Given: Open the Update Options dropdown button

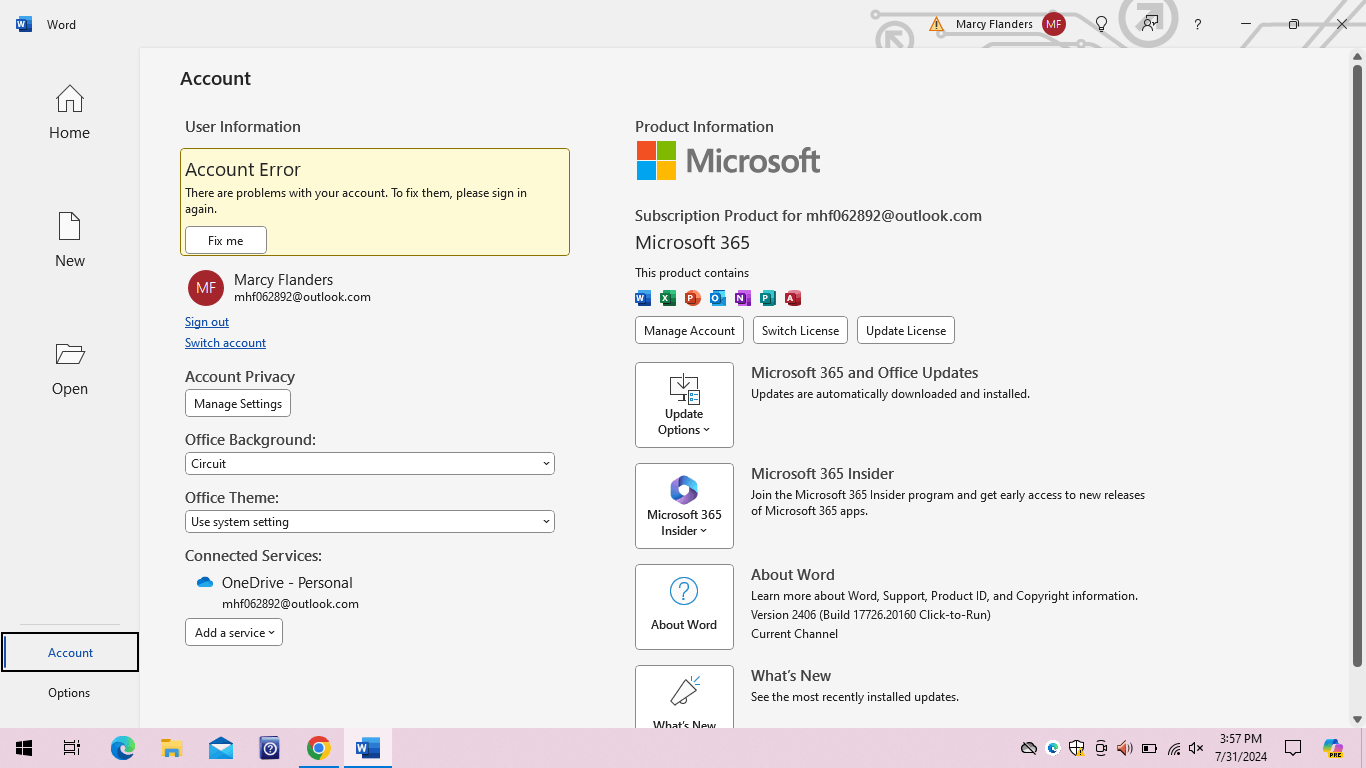Looking at the screenshot, I should click(x=684, y=405).
